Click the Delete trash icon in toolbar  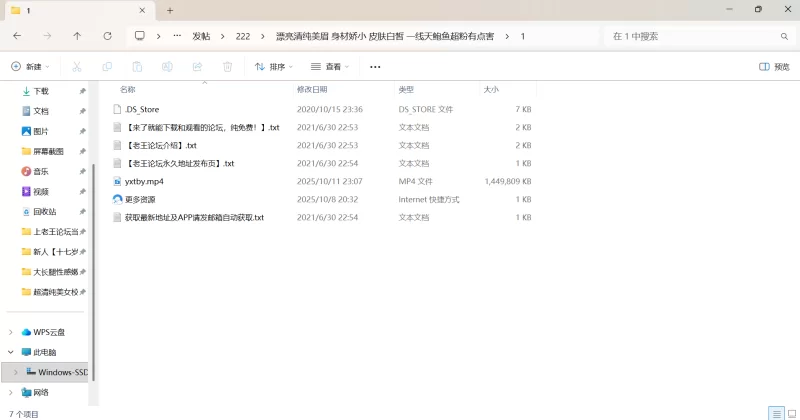[227, 67]
